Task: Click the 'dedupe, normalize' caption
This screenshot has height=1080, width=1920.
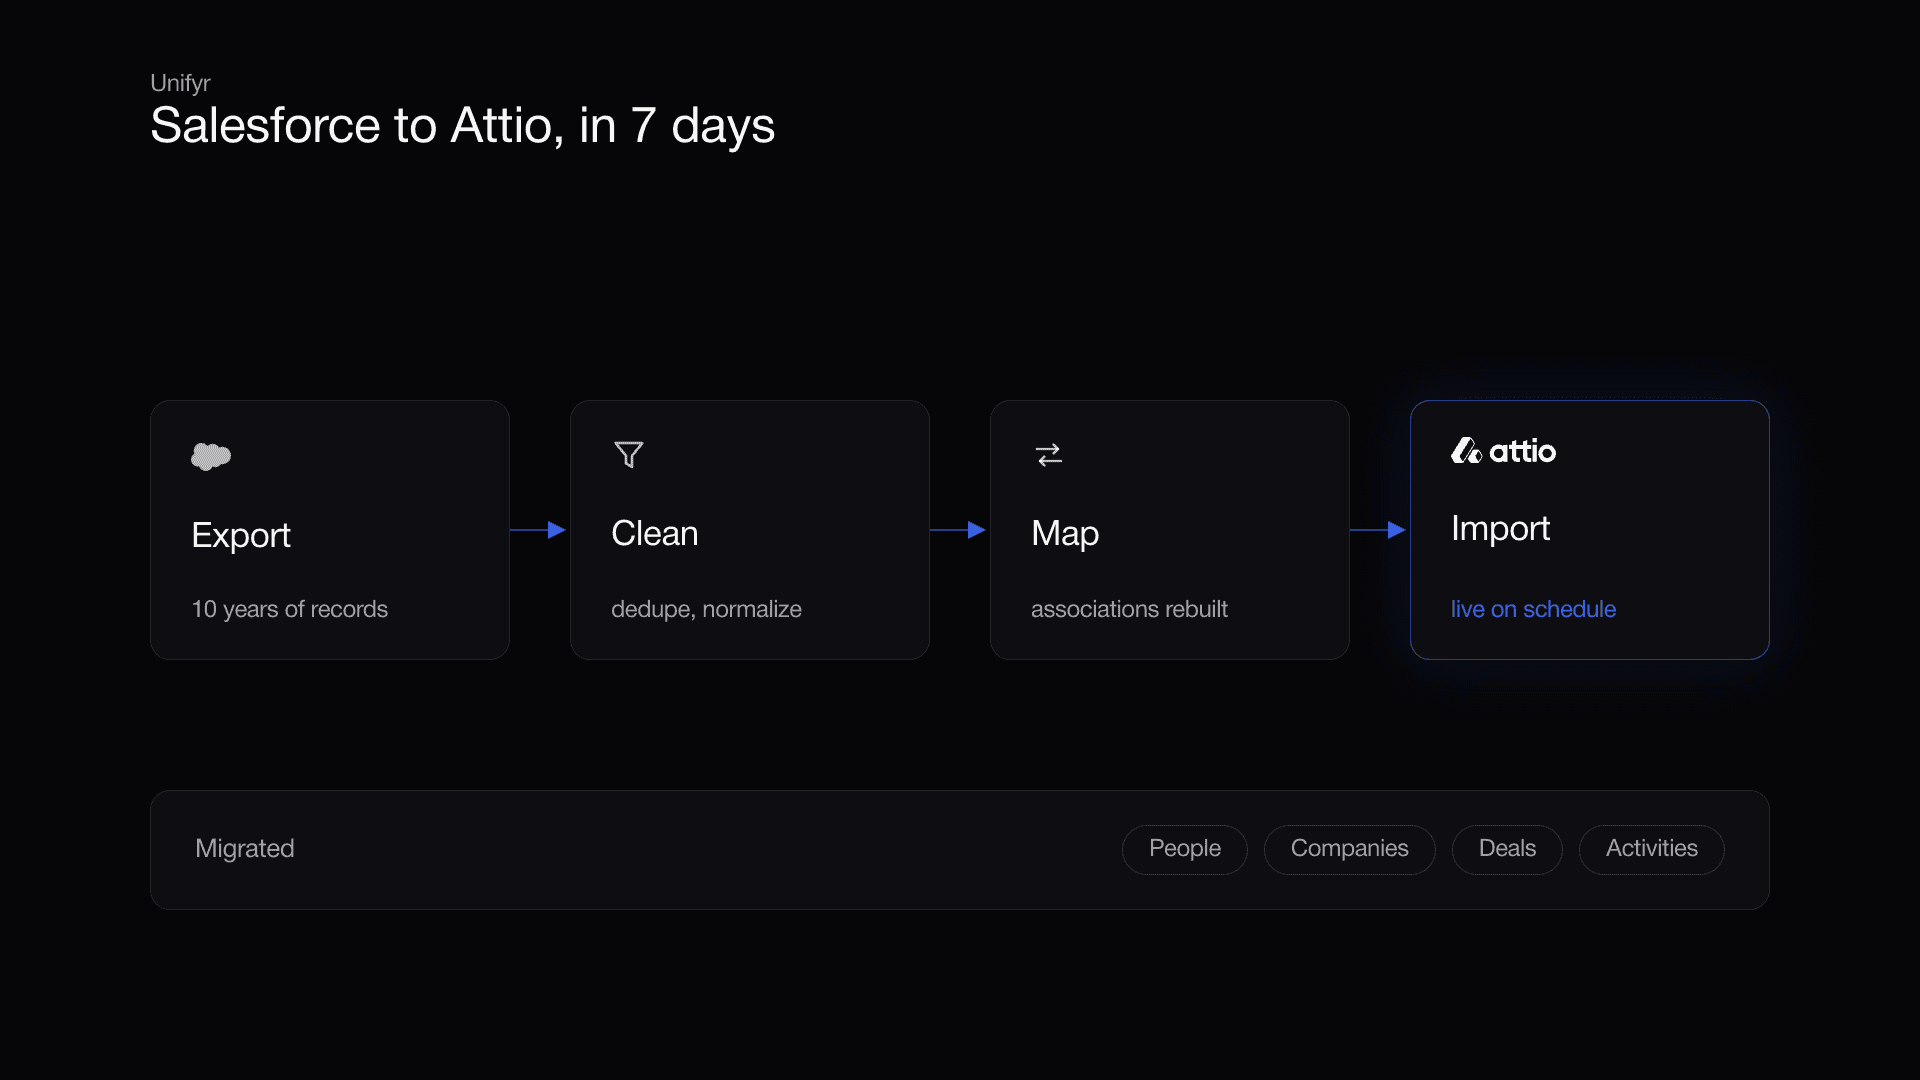Action: (706, 609)
